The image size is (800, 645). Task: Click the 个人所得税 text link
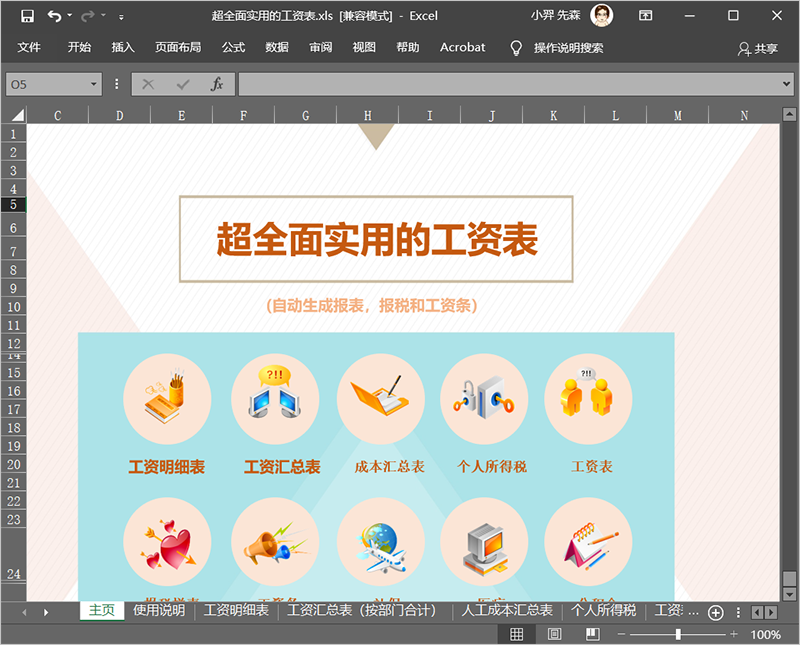click(492, 466)
